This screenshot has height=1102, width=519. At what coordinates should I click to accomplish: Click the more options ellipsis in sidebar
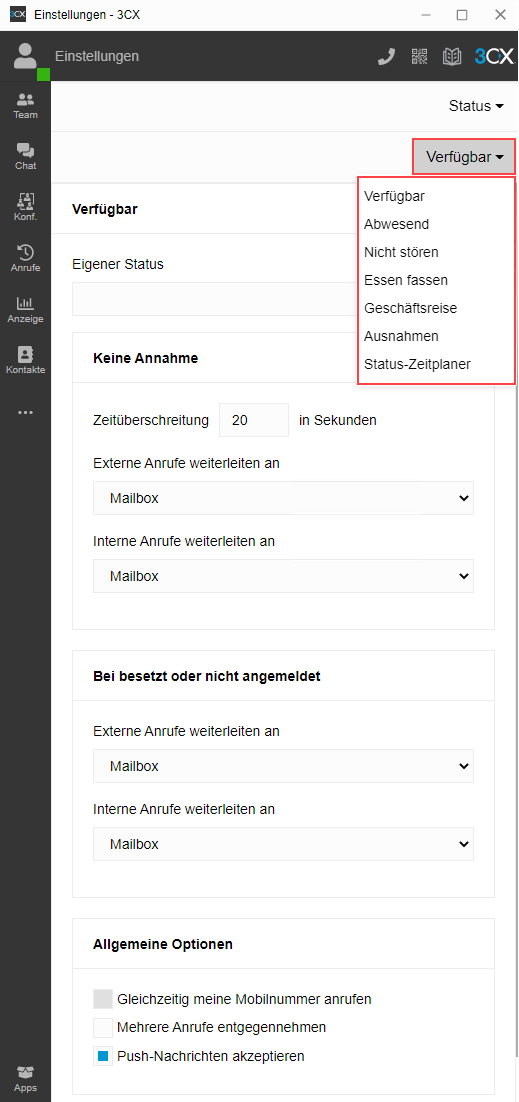tap(25, 413)
